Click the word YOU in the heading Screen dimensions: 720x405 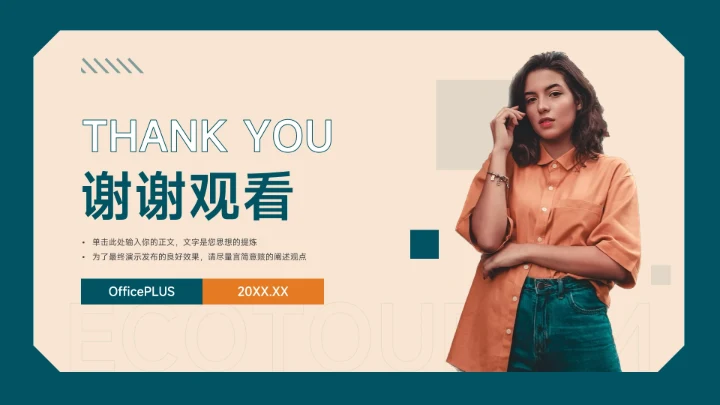point(288,135)
